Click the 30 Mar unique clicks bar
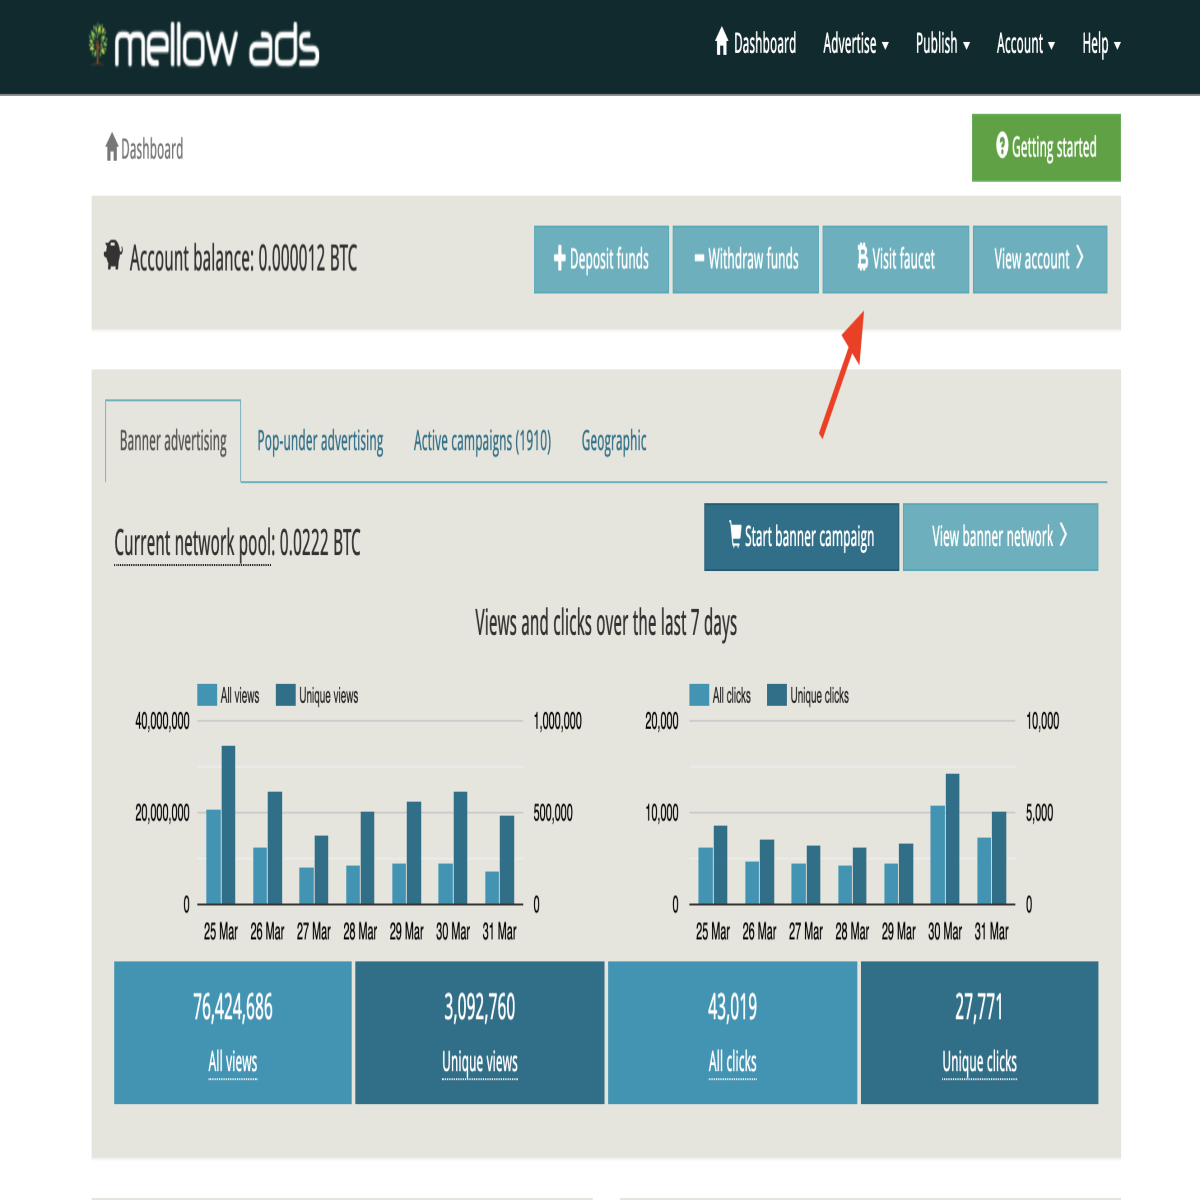The width and height of the screenshot is (1200, 1200). click(952, 839)
